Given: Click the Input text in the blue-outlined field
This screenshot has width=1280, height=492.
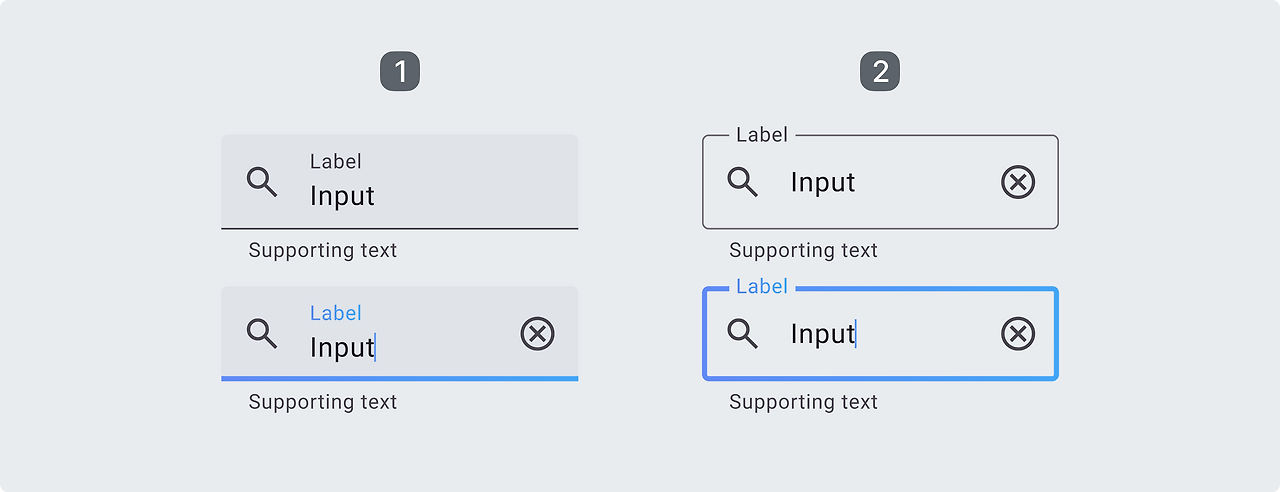Looking at the screenshot, I should 823,333.
